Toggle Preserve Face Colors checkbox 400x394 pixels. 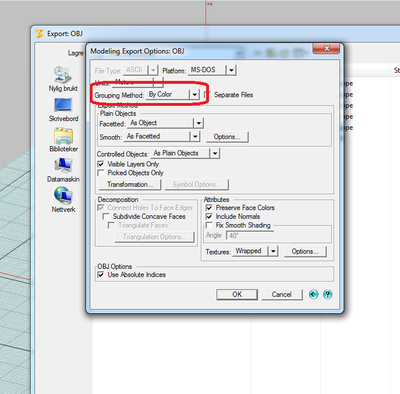coord(209,208)
